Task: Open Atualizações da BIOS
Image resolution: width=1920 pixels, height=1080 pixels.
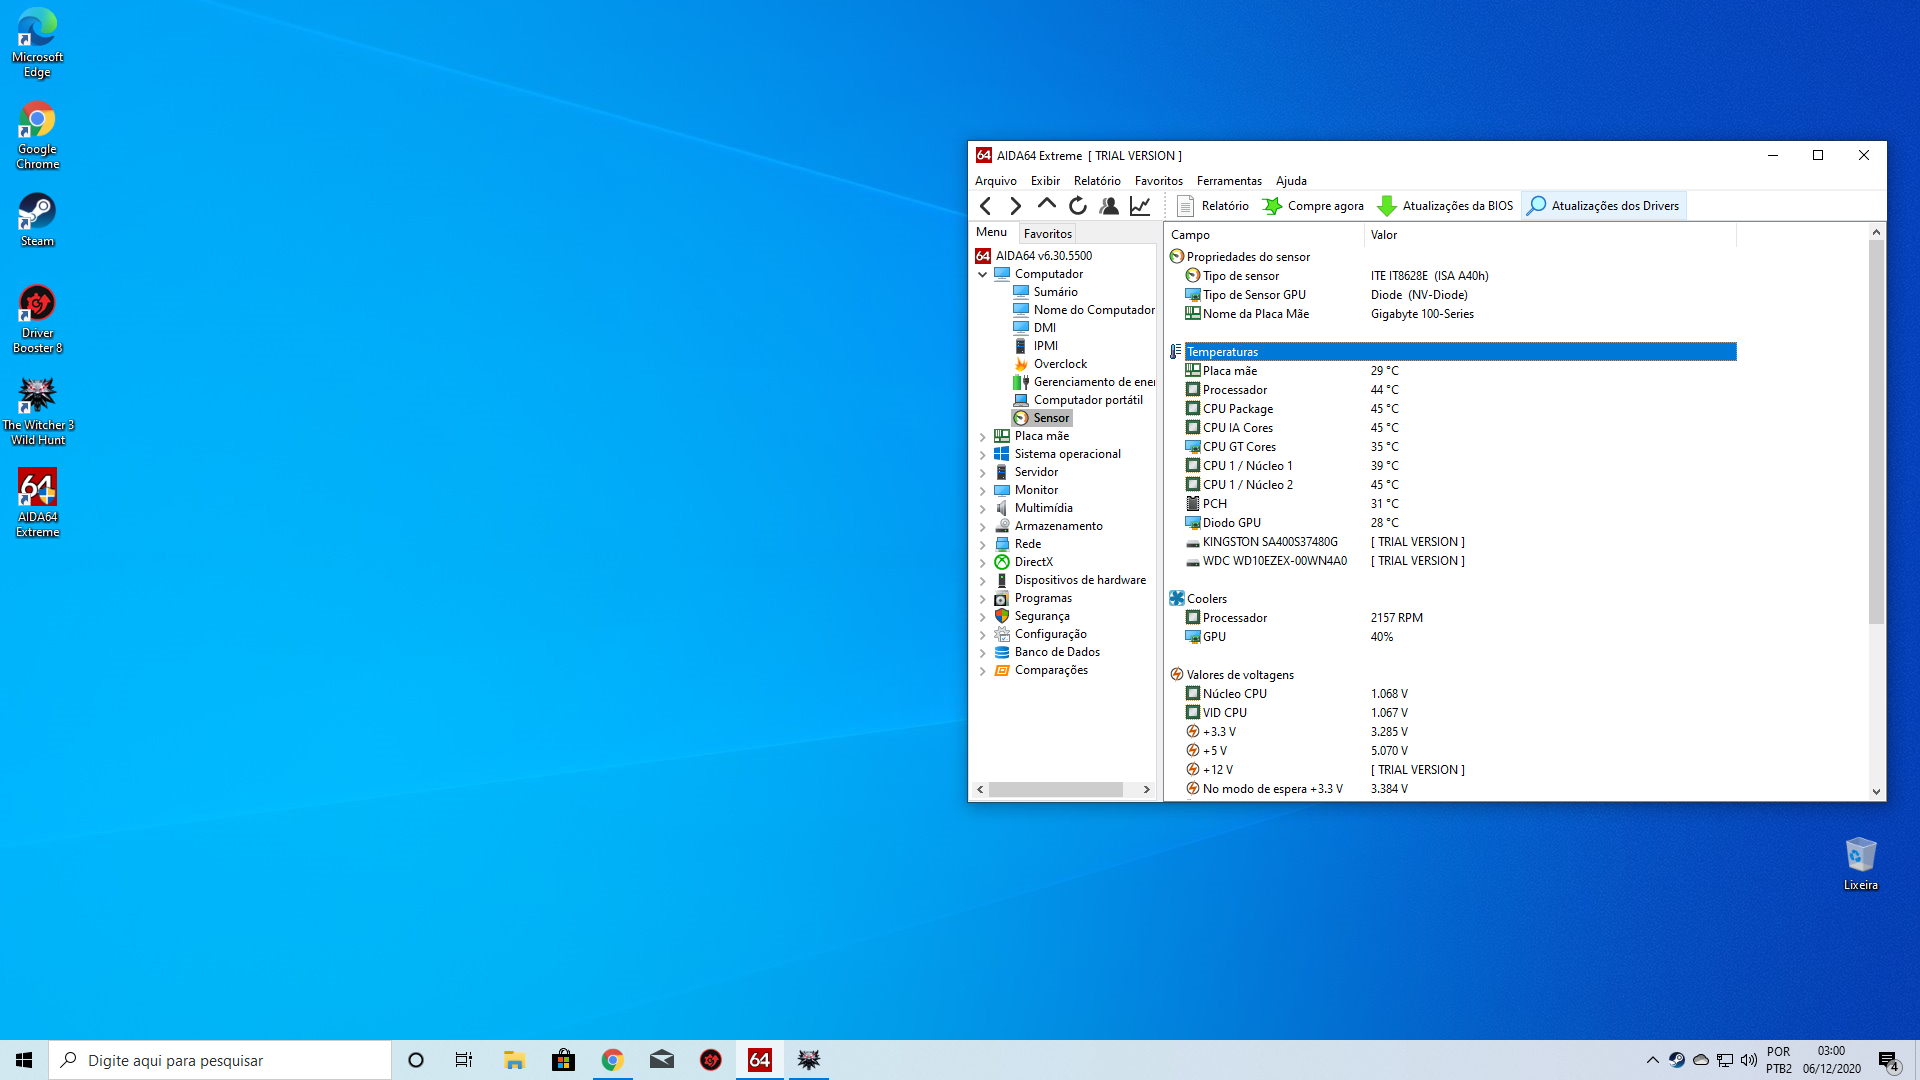Action: (1445, 206)
